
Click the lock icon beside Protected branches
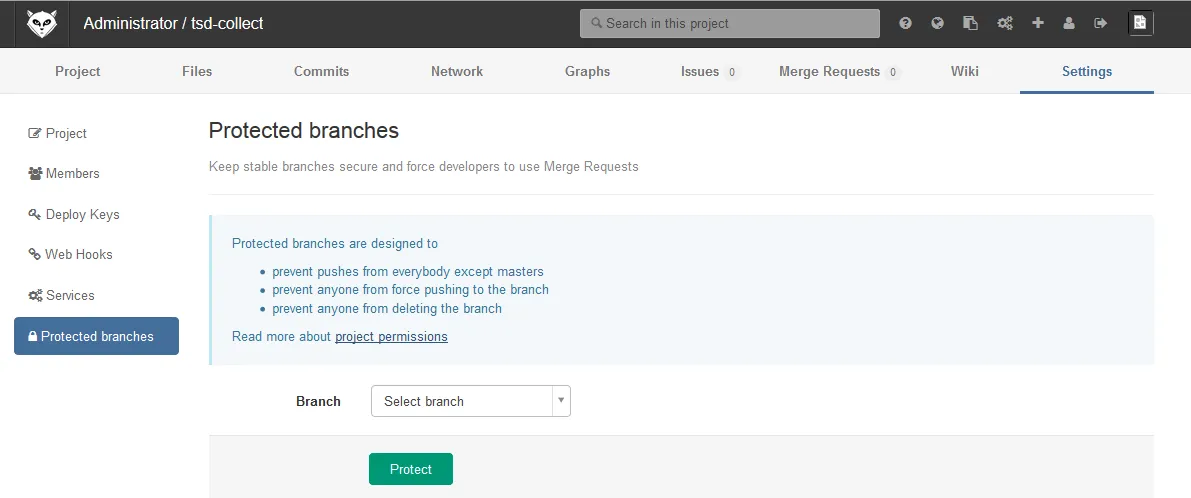pos(33,336)
